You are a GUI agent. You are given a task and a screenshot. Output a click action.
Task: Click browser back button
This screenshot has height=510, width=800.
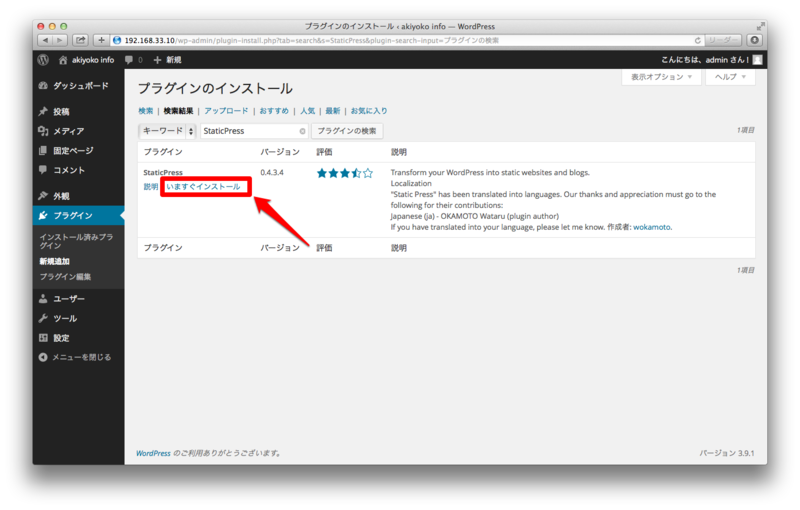[x=45, y=40]
